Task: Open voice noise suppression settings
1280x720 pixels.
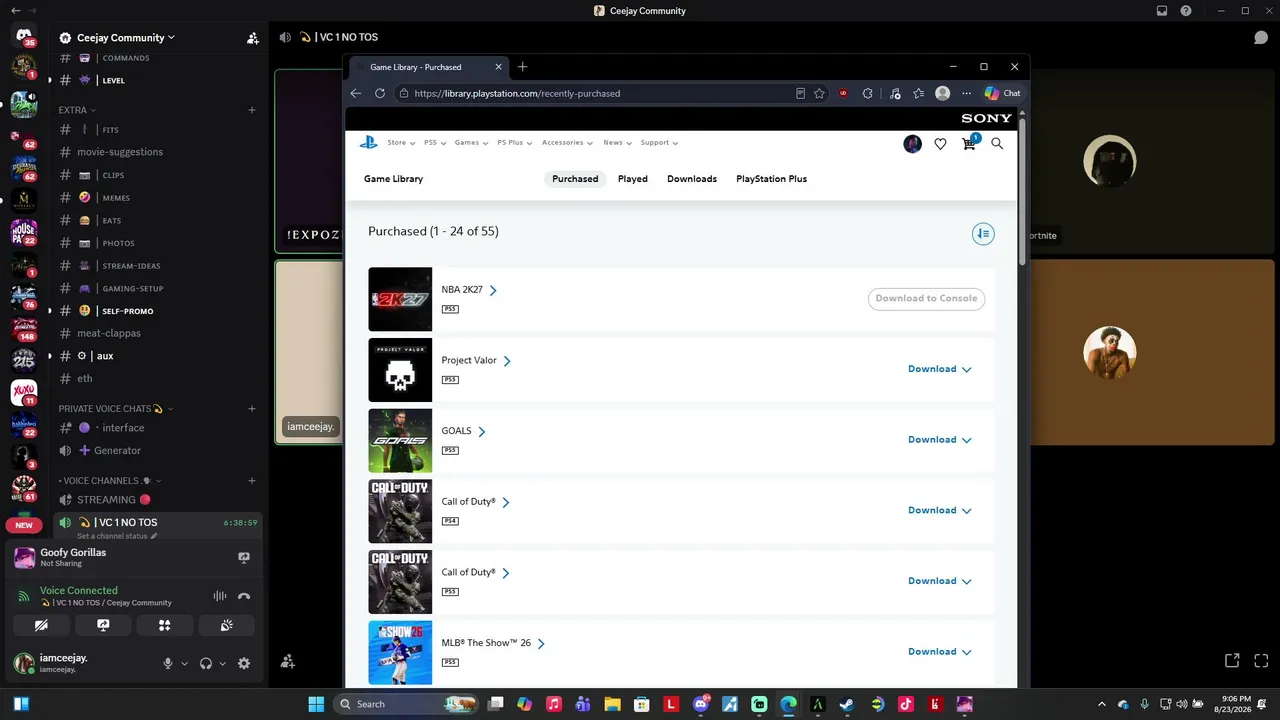Action: point(220,596)
